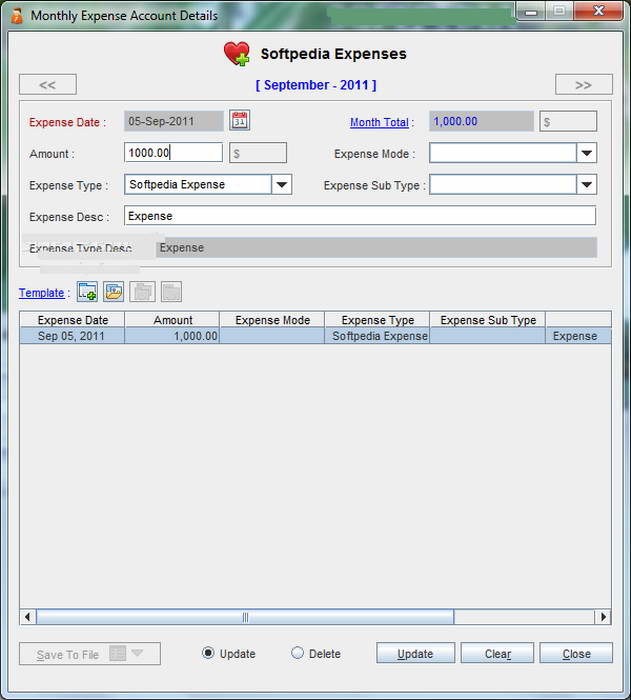The height and width of the screenshot is (700, 631).
Task: Click the Clear button
Action: pos(497,653)
